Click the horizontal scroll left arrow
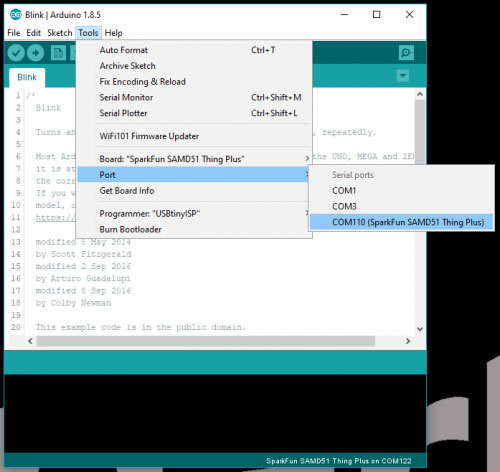Screen dimensions: 500x472 (30, 341)
